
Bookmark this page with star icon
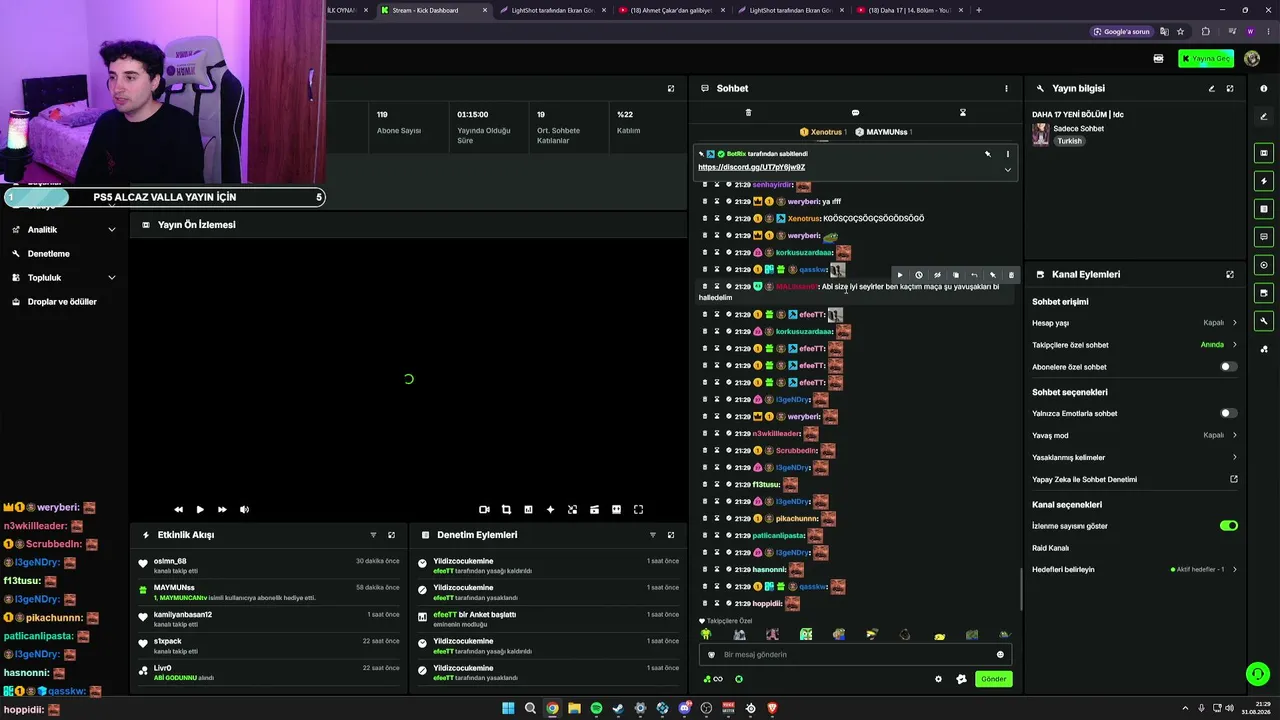click(1180, 32)
